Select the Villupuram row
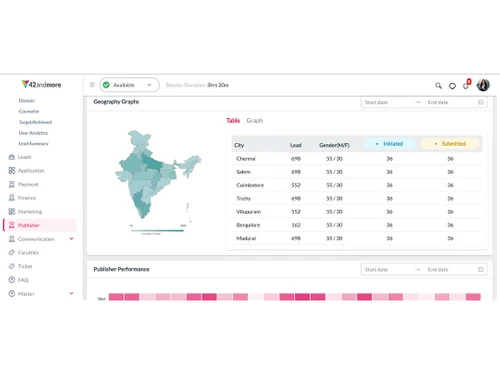Screen dimensions: 500x375 coord(357,212)
